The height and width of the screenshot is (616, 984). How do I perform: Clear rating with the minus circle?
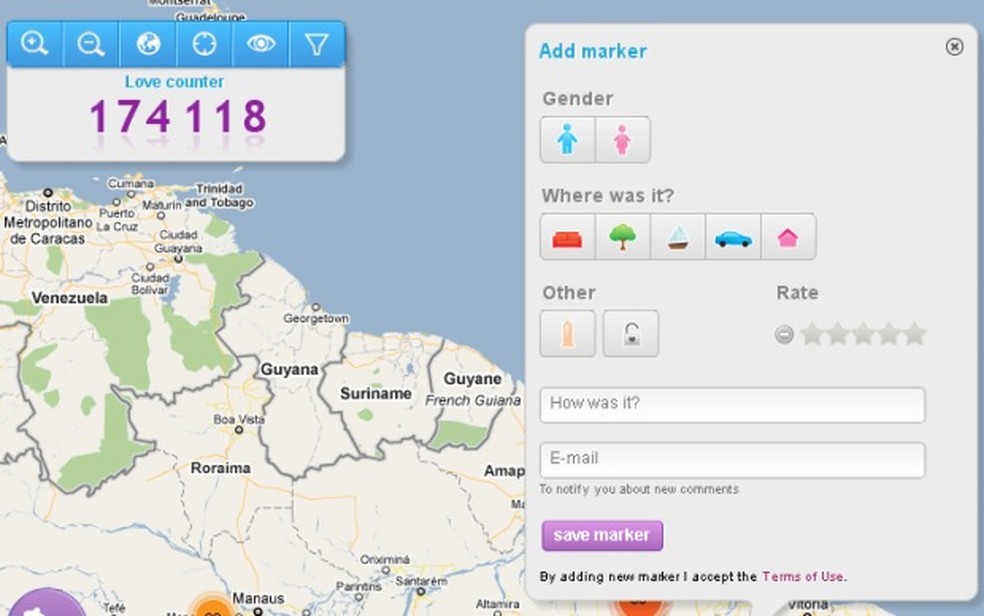click(784, 334)
